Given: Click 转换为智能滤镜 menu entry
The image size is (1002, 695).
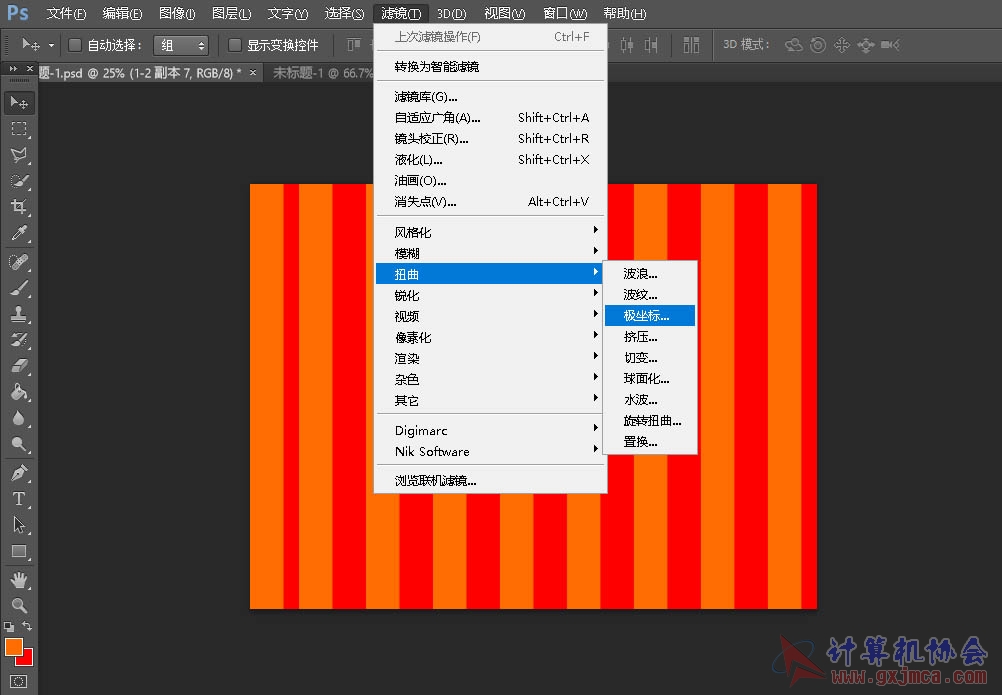Looking at the screenshot, I should tap(491, 66).
